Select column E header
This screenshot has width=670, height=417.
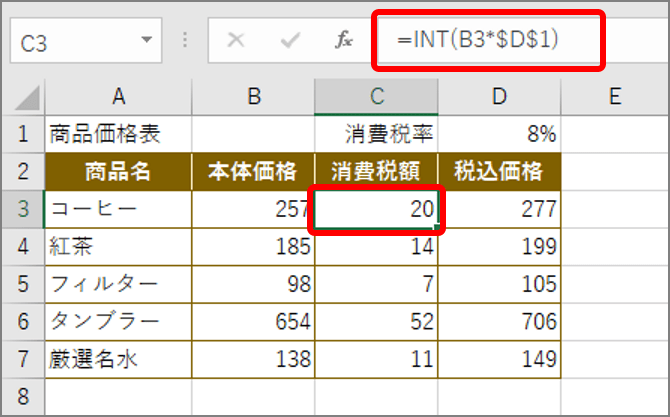tap(615, 97)
